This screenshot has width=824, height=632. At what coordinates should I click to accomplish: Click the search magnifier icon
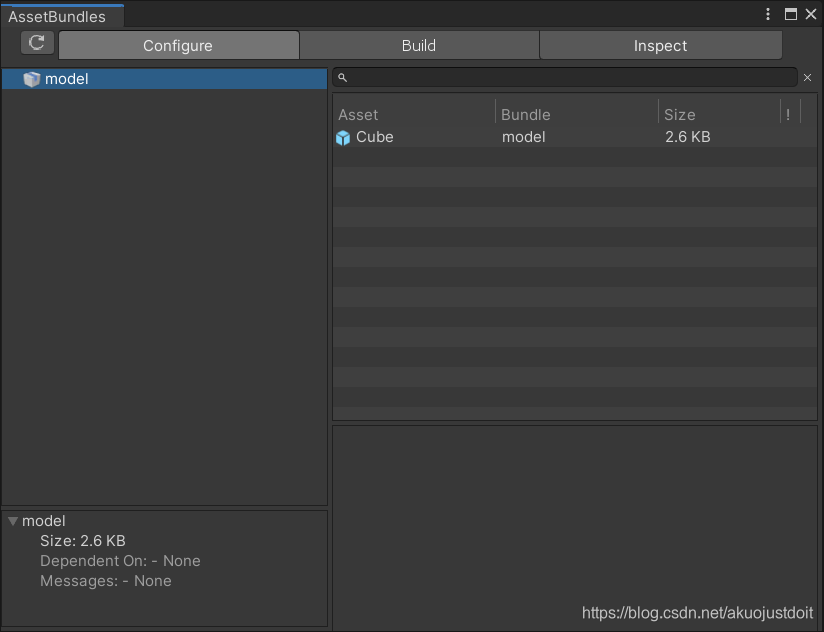click(343, 78)
